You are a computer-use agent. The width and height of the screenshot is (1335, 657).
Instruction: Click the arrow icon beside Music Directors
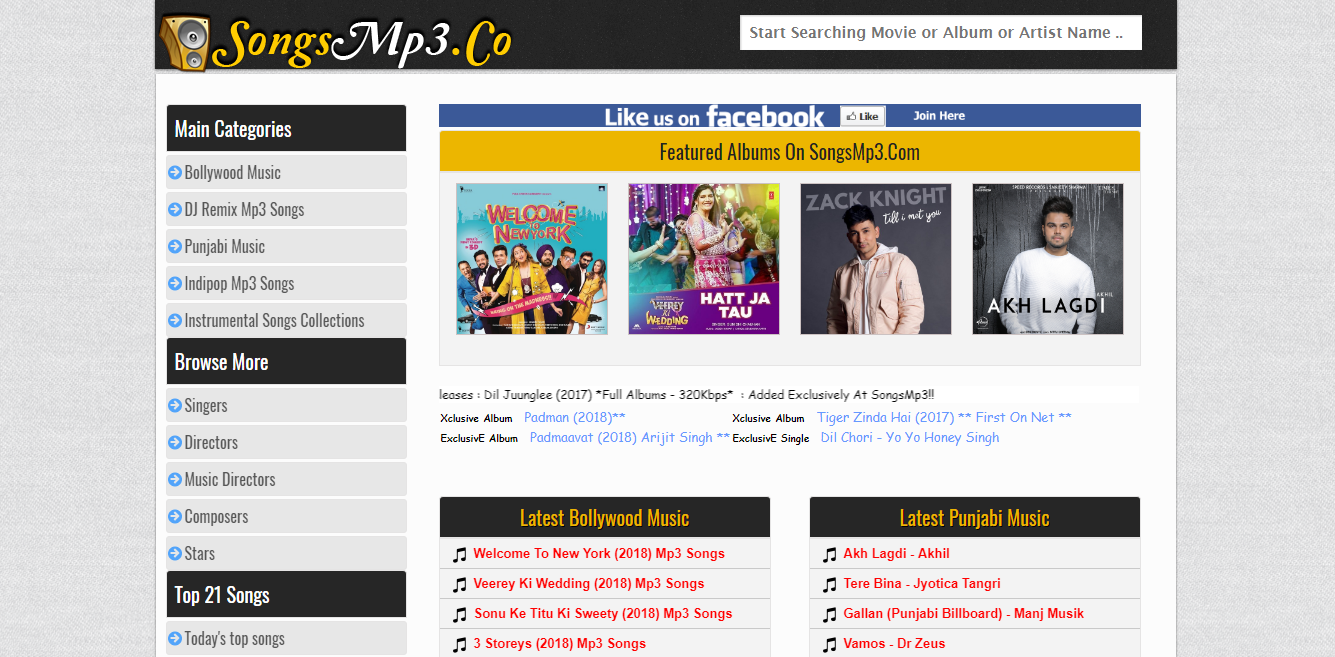[x=175, y=479]
